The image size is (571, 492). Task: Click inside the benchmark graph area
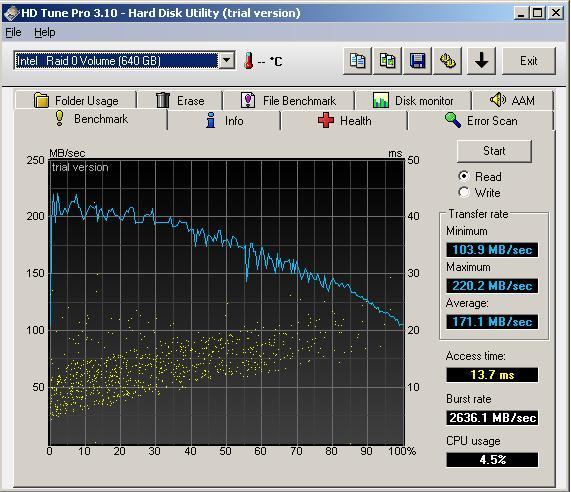[227, 302]
